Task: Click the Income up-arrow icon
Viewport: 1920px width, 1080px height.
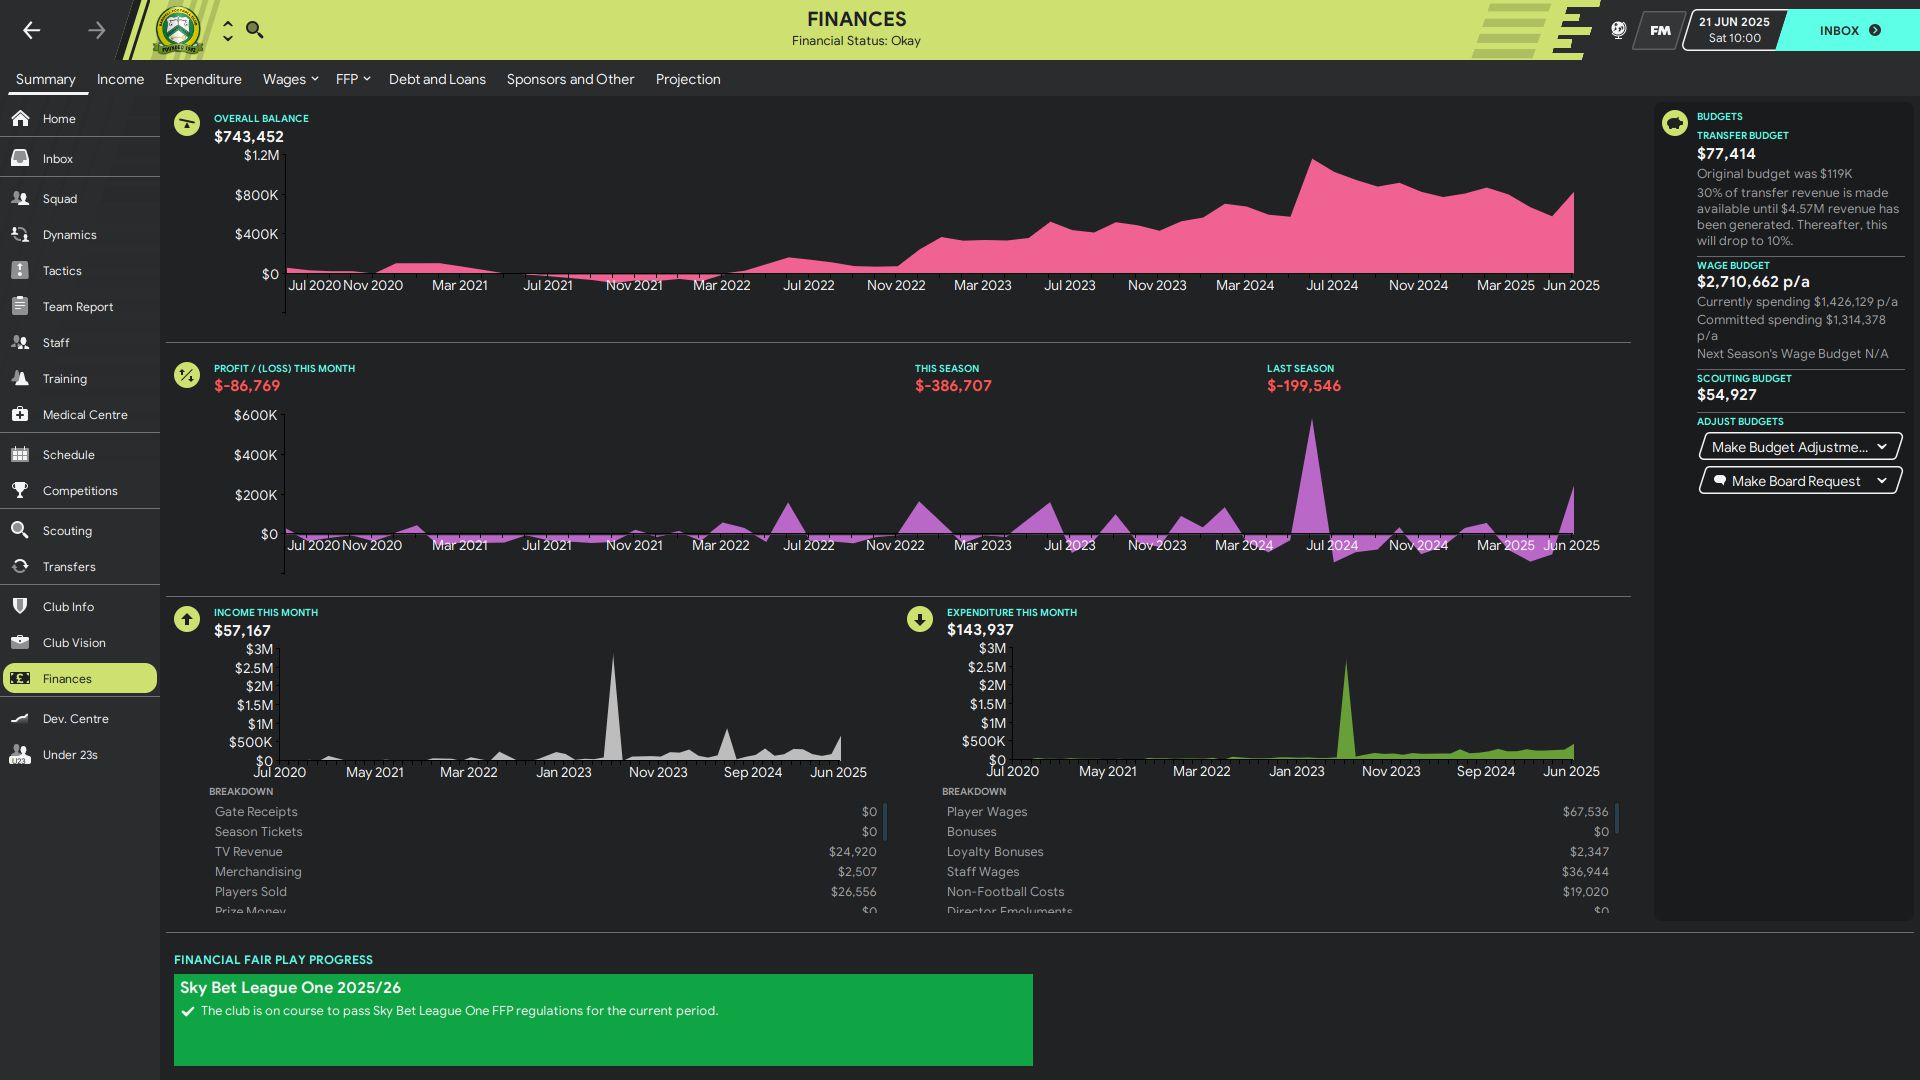Action: click(187, 619)
